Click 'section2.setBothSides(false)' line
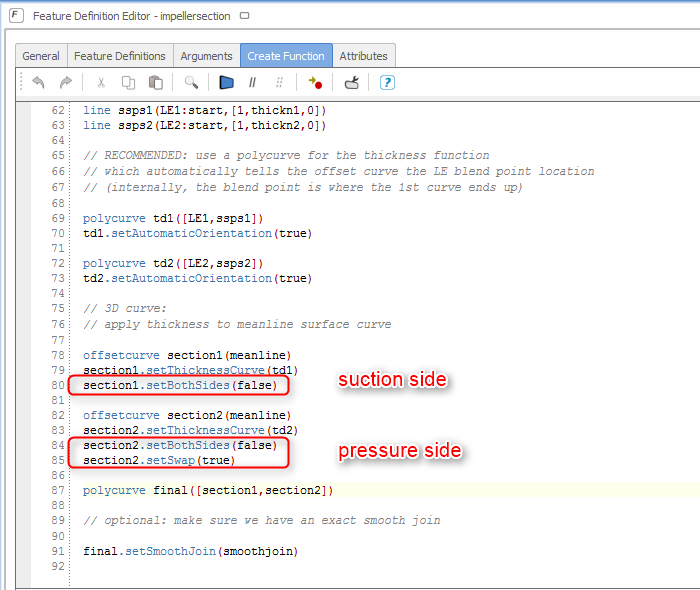The width and height of the screenshot is (700, 590). [x=180, y=445]
